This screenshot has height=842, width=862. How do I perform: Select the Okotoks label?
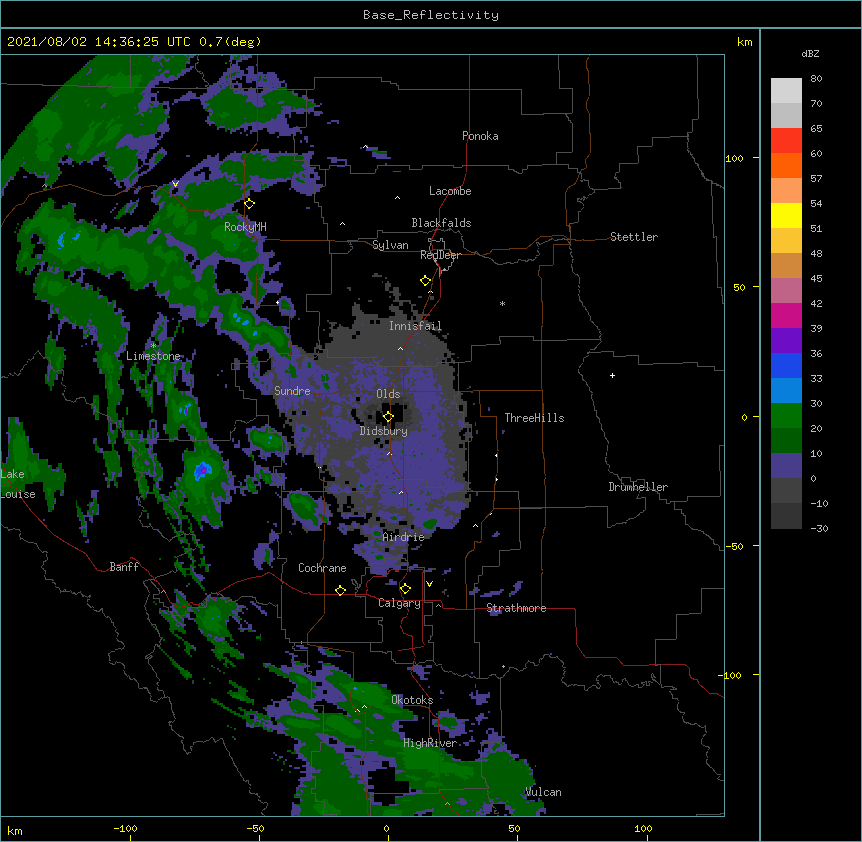412,700
